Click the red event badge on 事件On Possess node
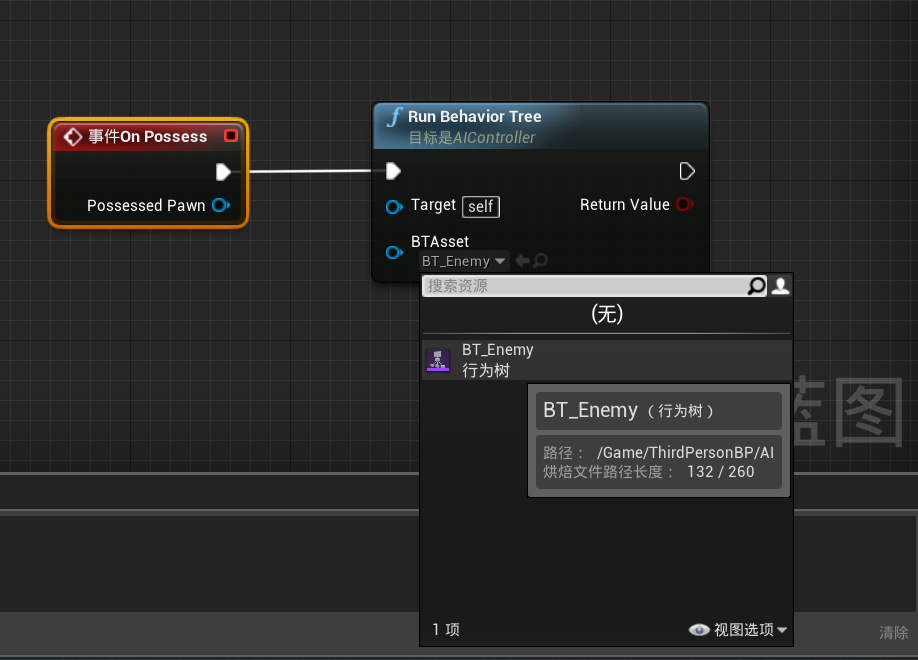918x660 pixels. pyautogui.click(x=230, y=136)
